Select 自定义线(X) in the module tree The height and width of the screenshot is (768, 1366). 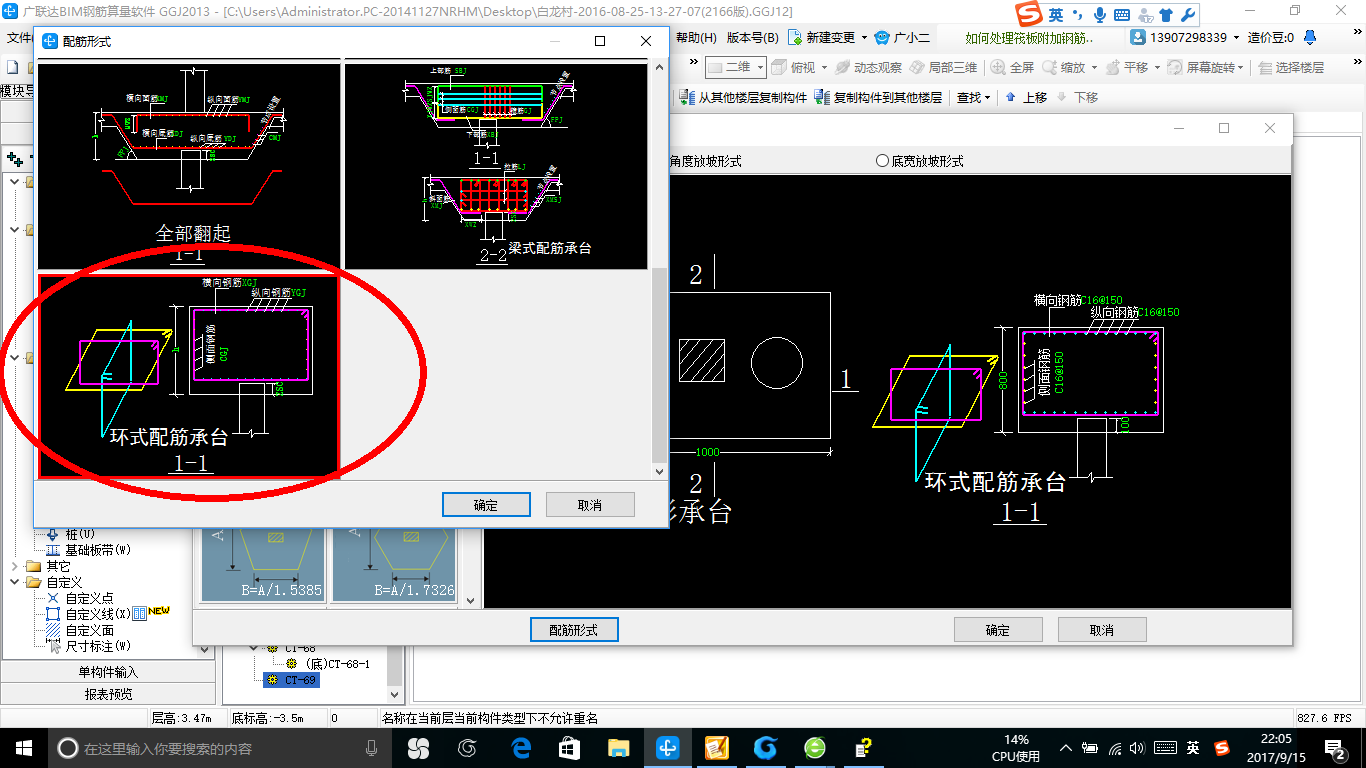coord(88,614)
